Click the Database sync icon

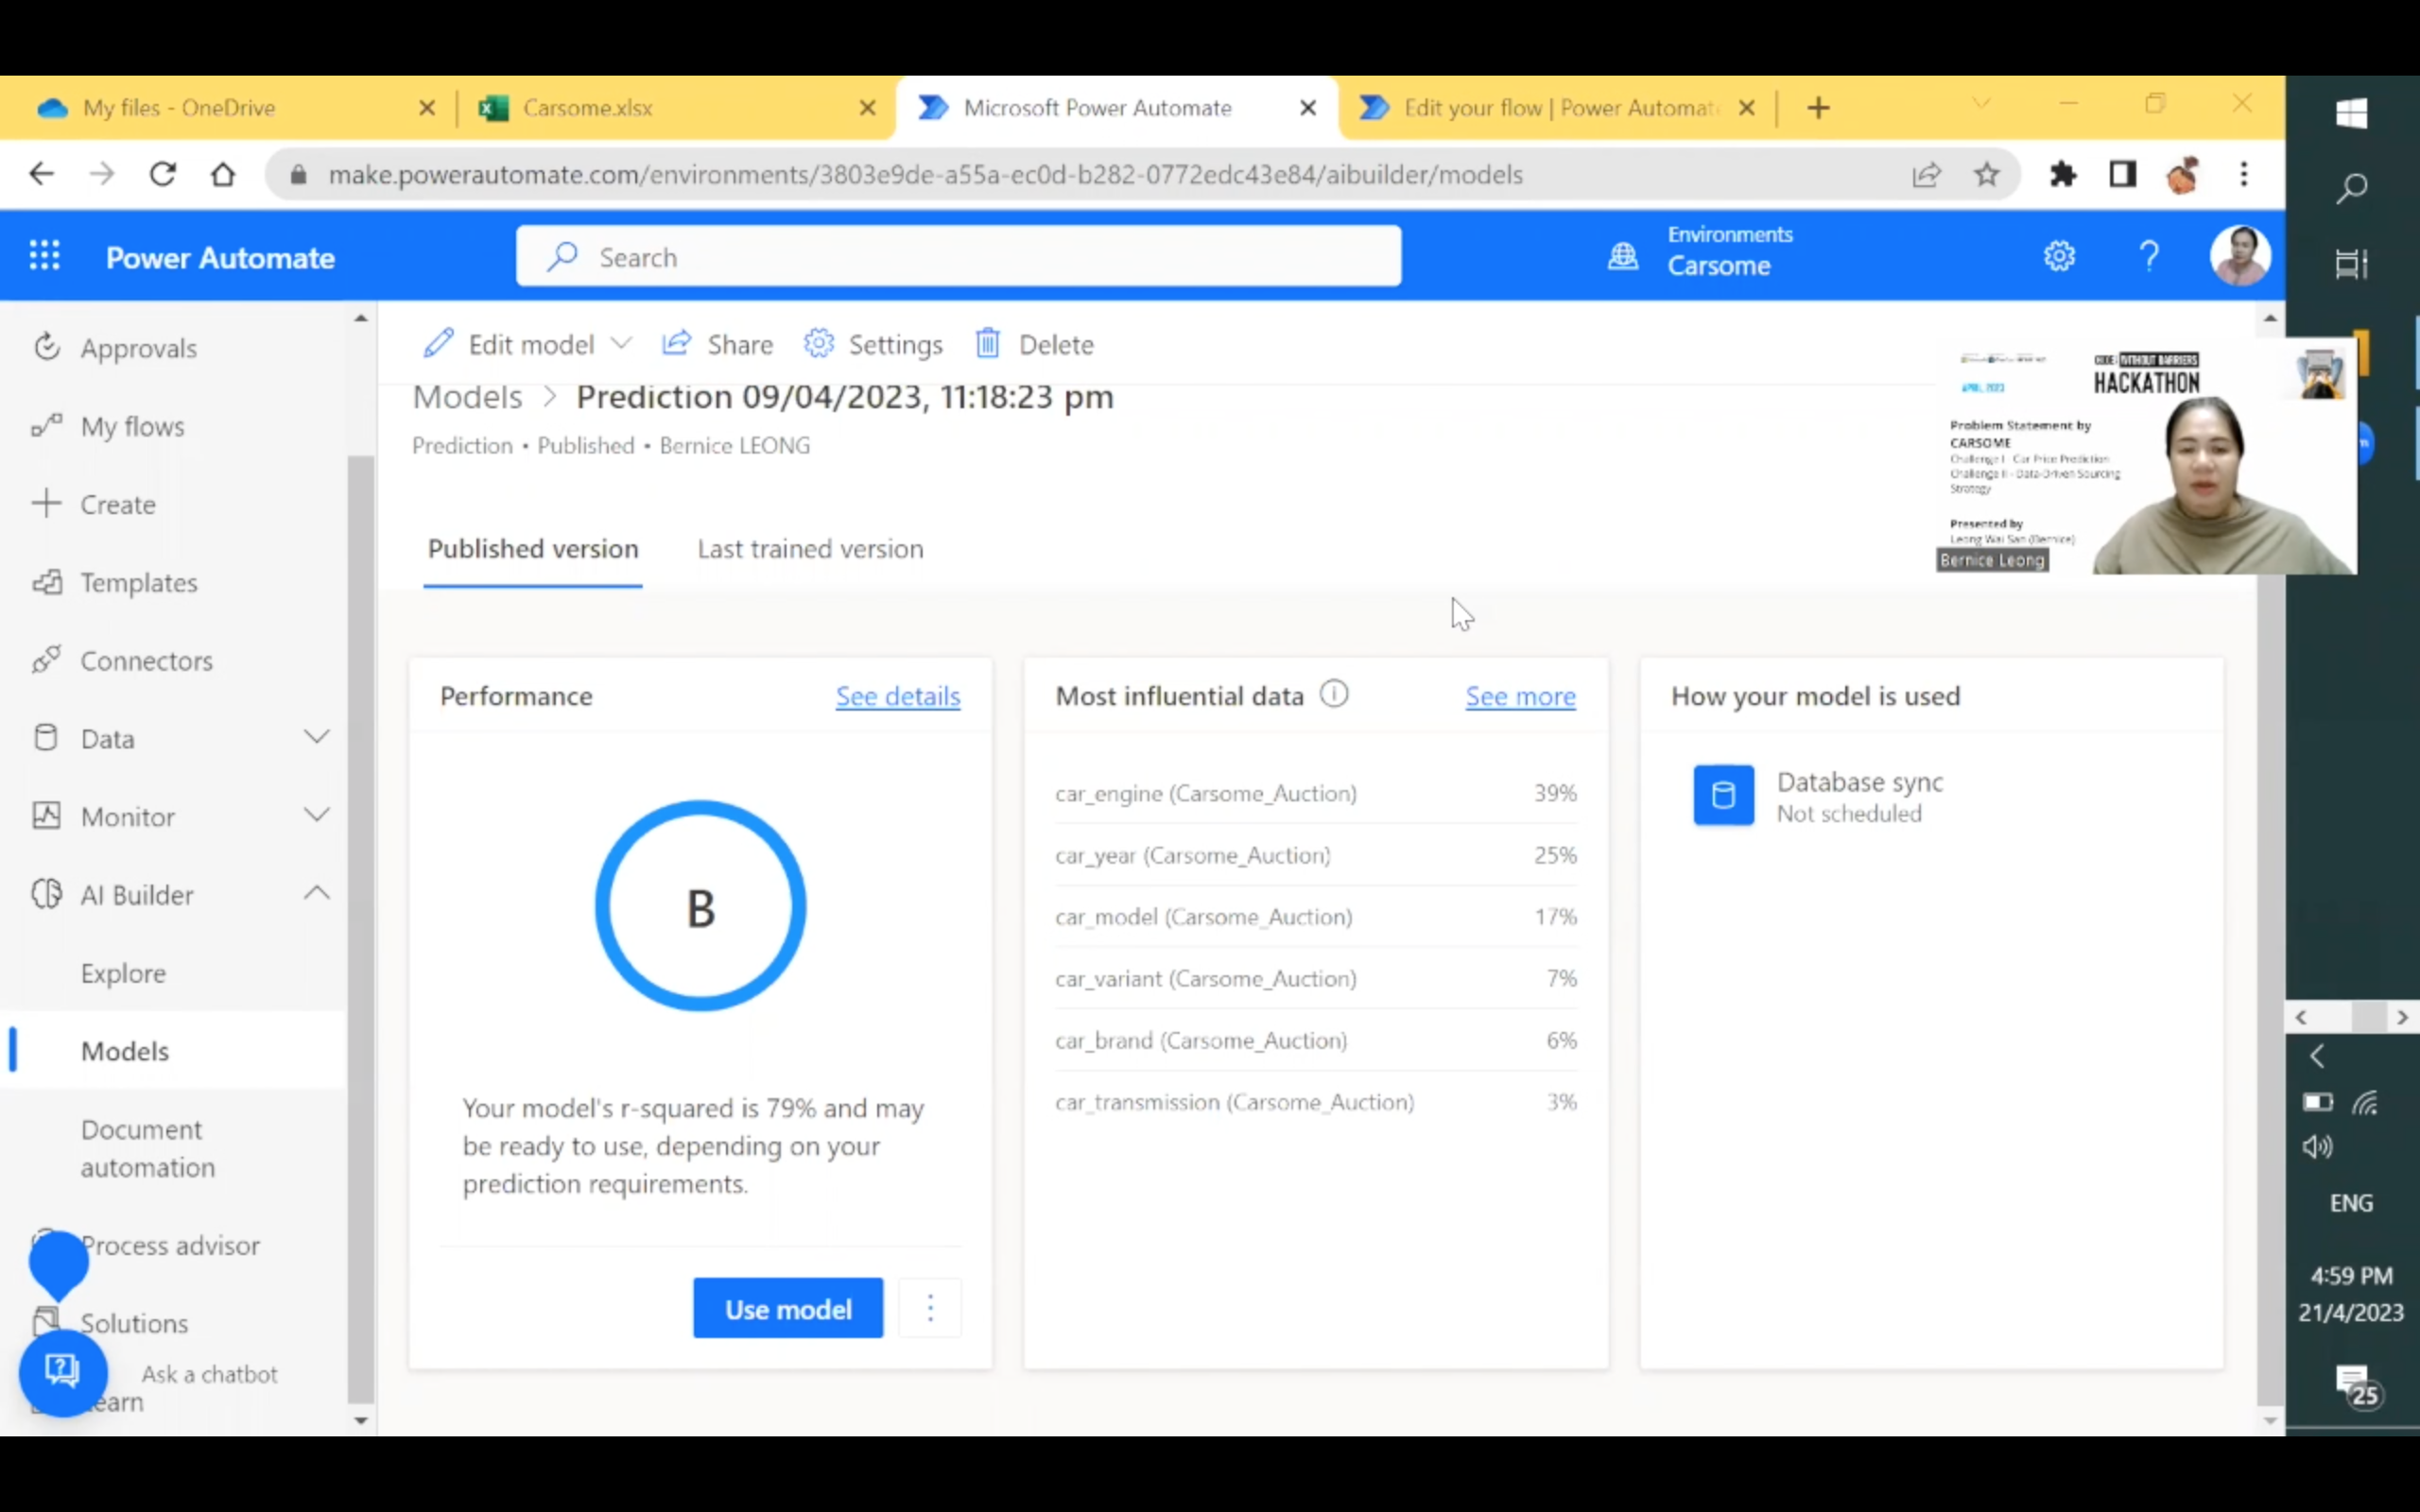[1723, 795]
